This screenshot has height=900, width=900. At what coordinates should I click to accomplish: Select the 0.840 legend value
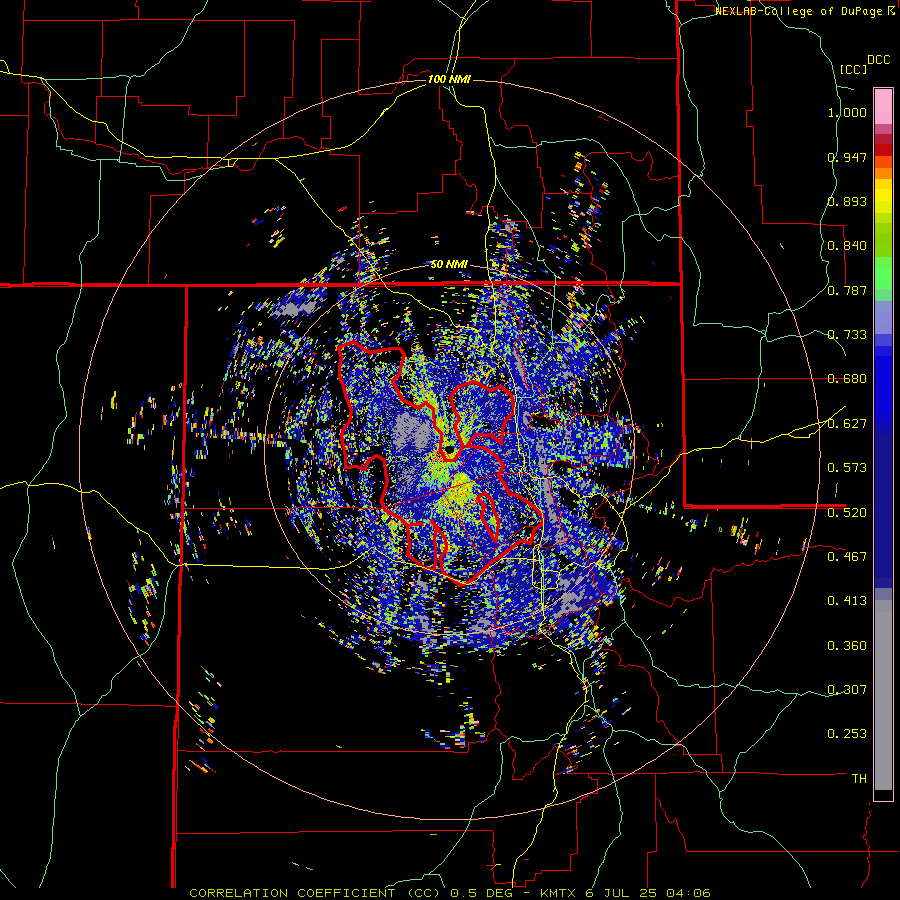[847, 246]
